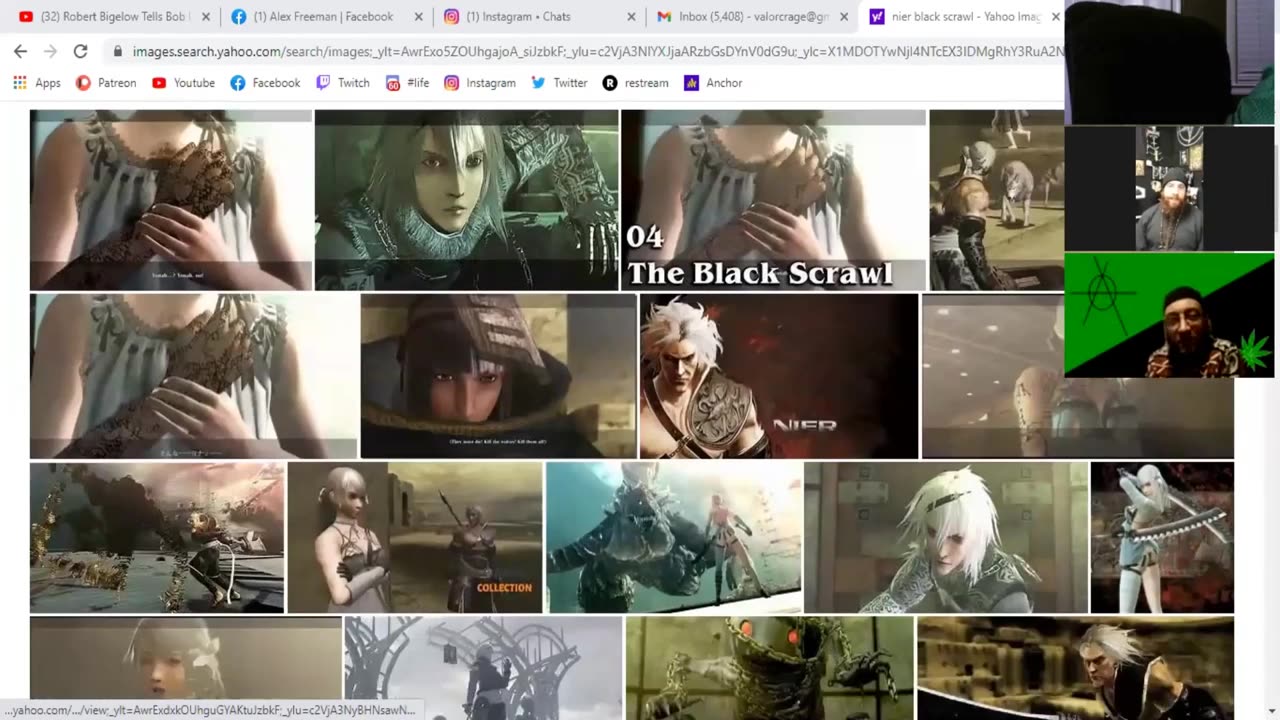1280x720 pixels.
Task: Open the Twitch bookmark
Action: tap(343, 83)
